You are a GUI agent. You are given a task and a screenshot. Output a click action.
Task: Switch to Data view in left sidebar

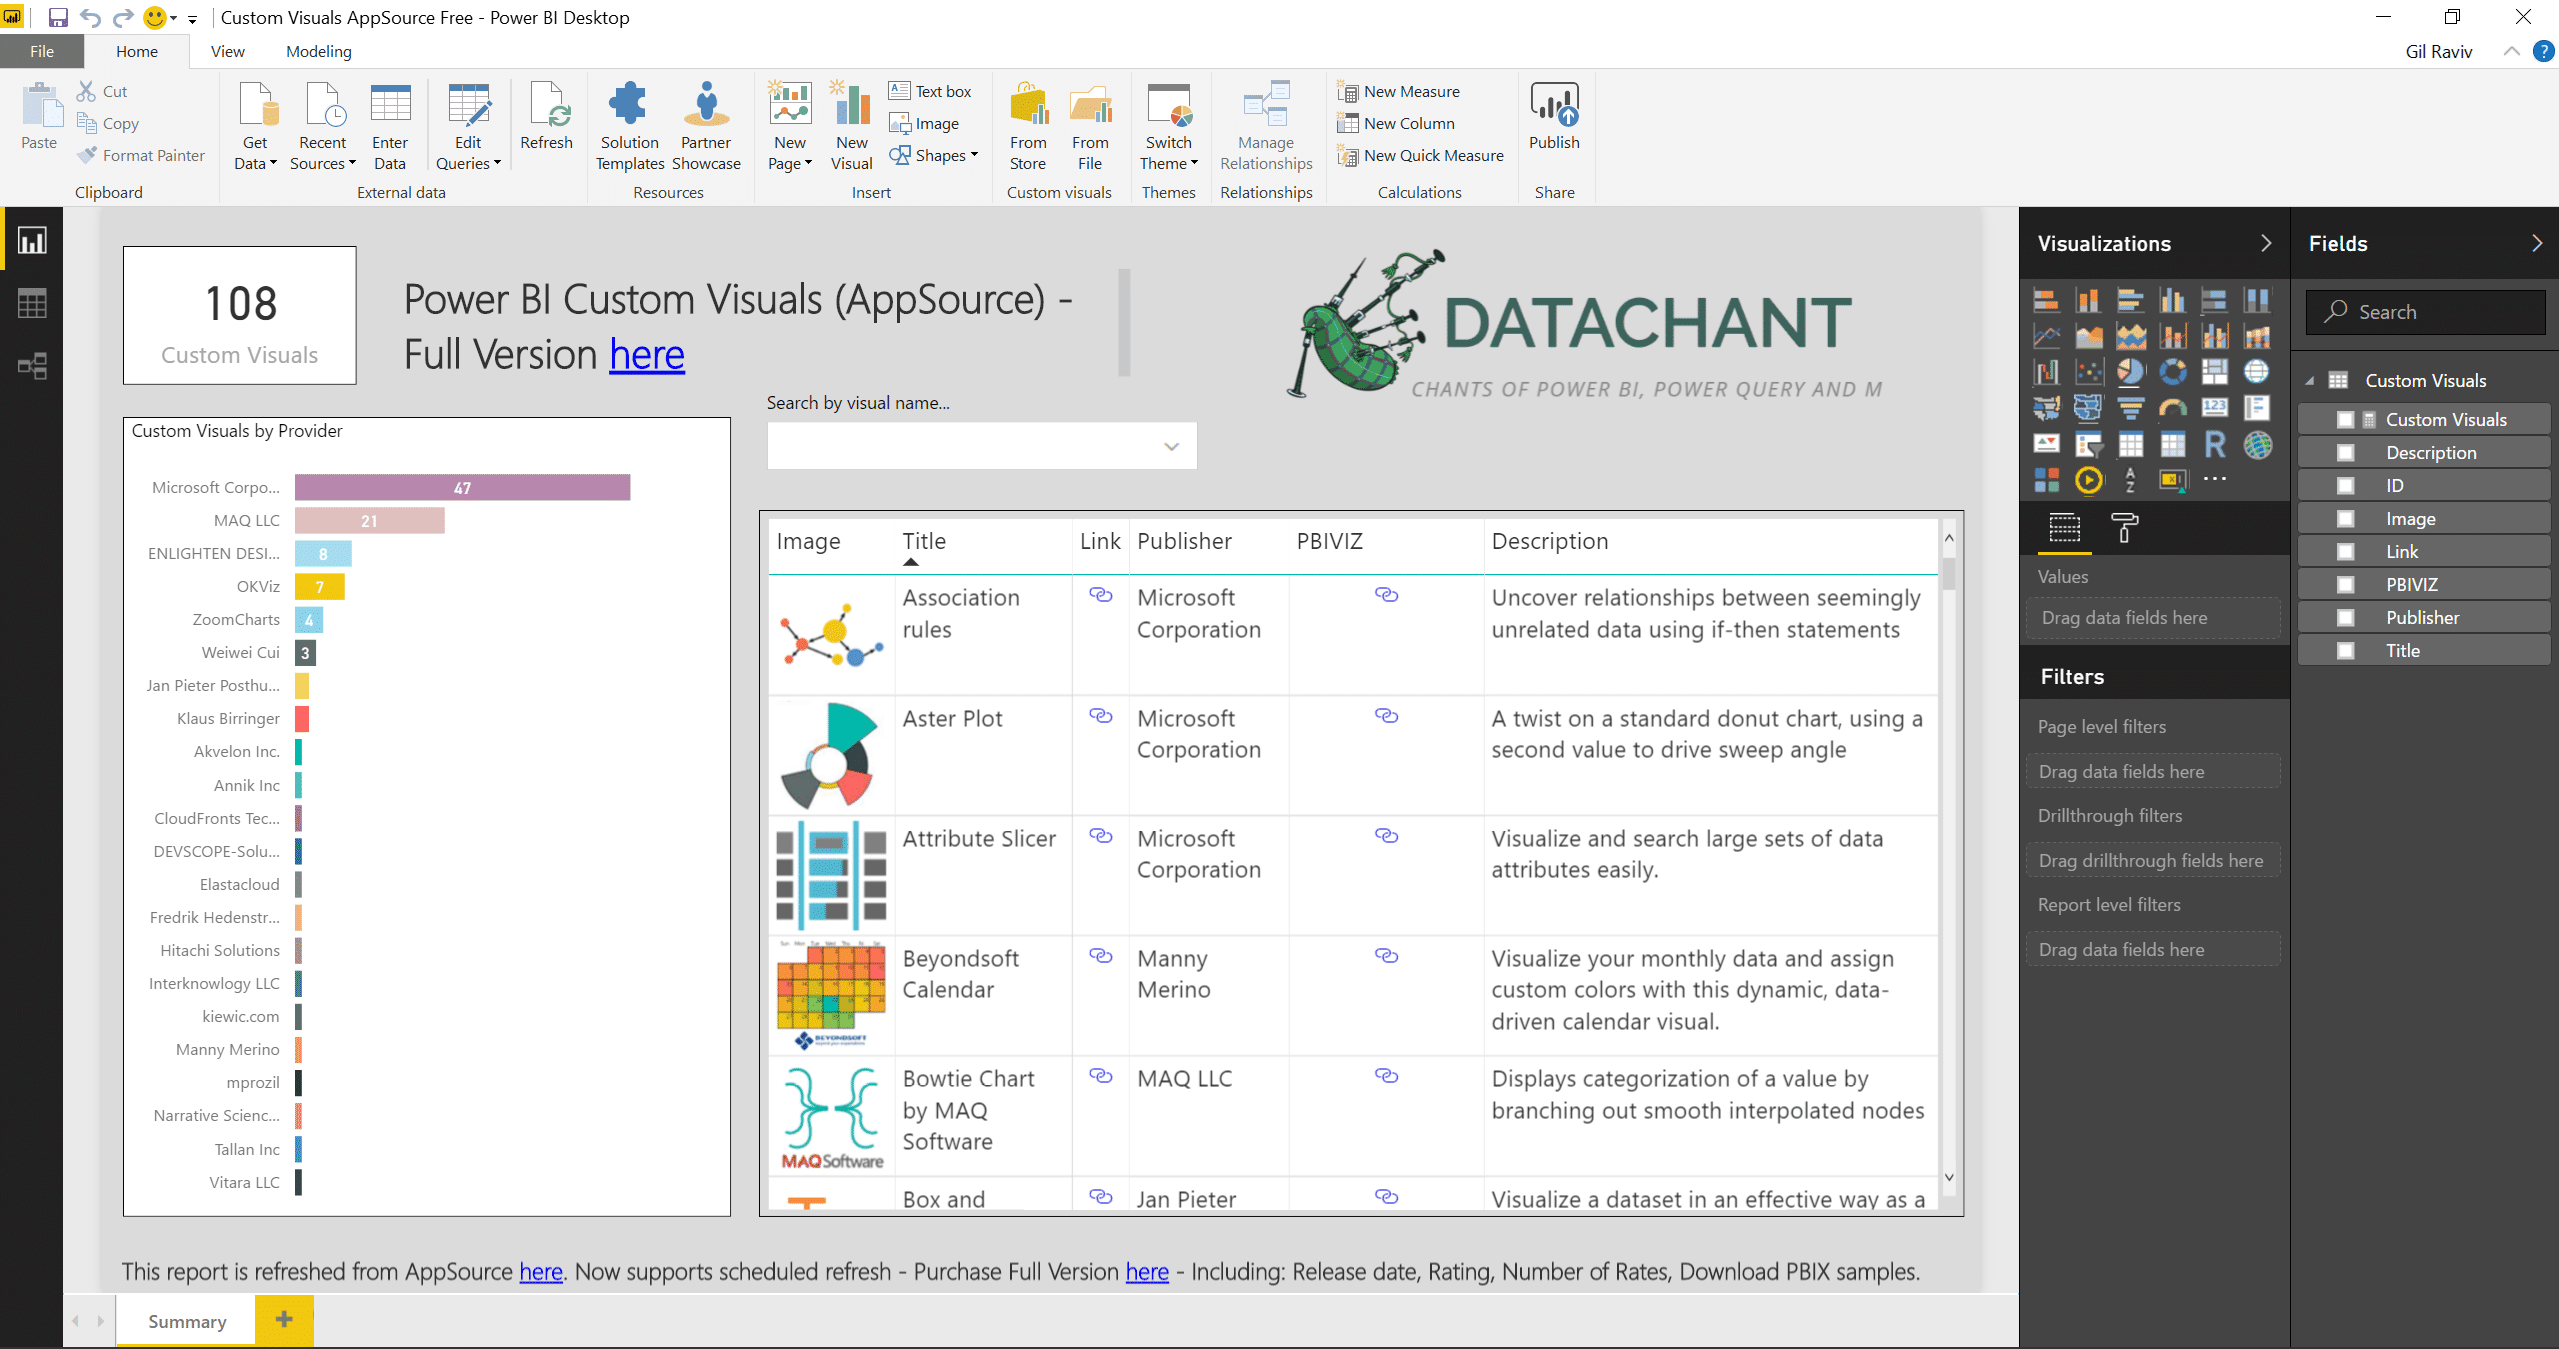(31, 303)
